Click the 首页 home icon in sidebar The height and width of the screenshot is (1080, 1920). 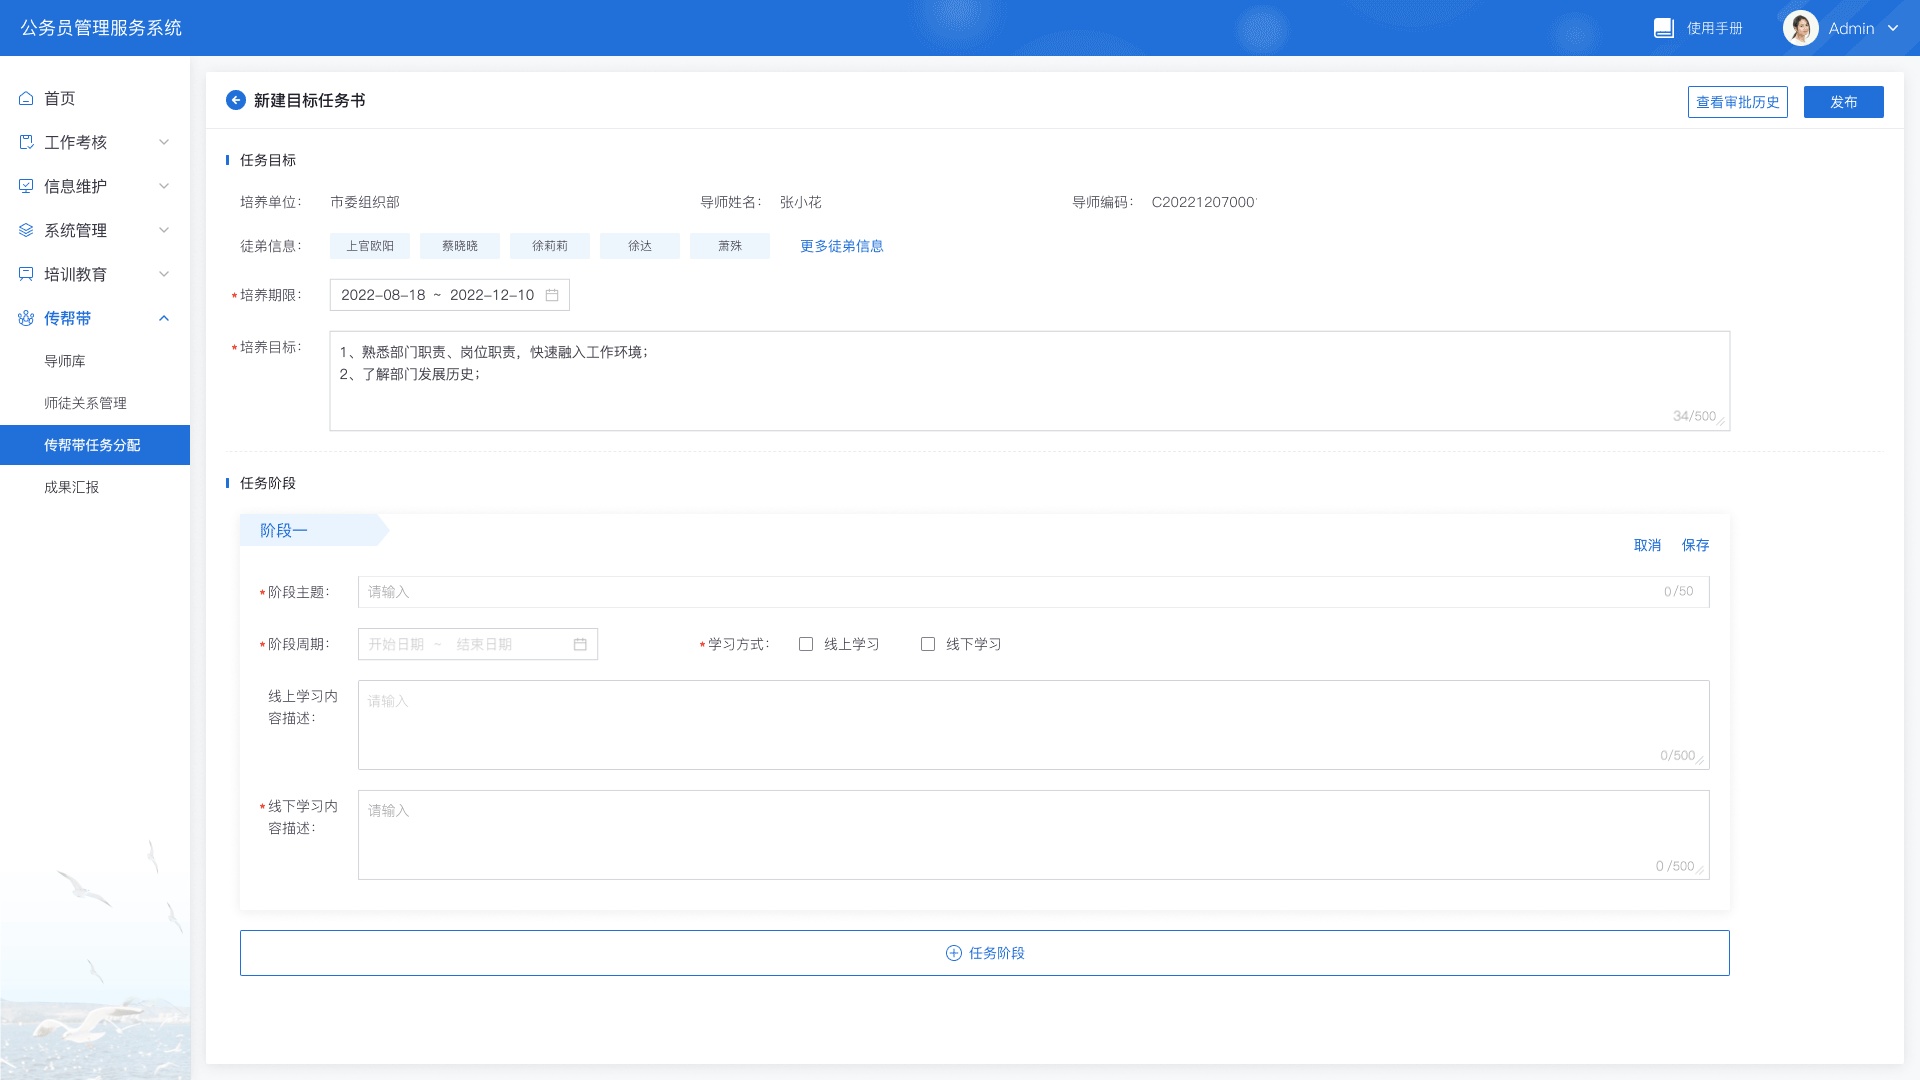click(x=26, y=98)
